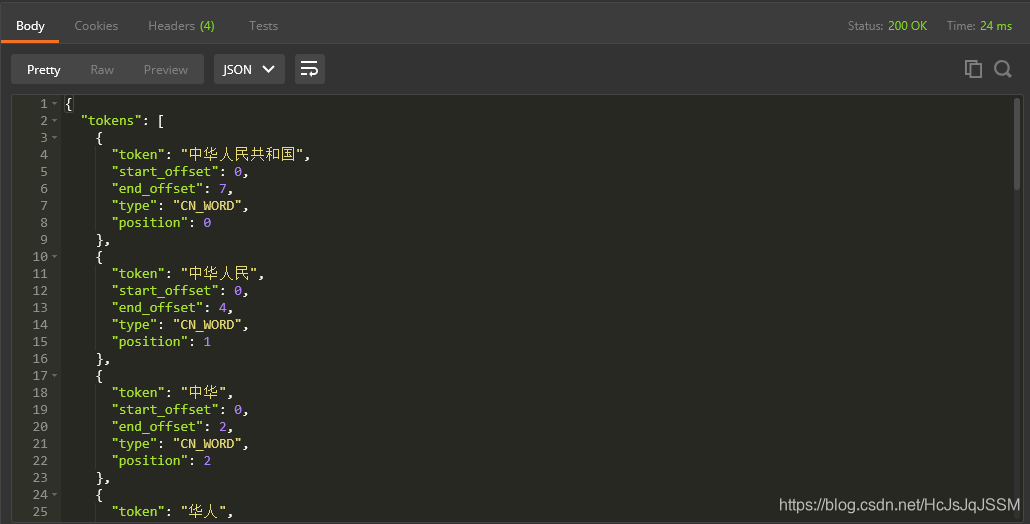Click the "tokens" key on line 2

click(111, 120)
